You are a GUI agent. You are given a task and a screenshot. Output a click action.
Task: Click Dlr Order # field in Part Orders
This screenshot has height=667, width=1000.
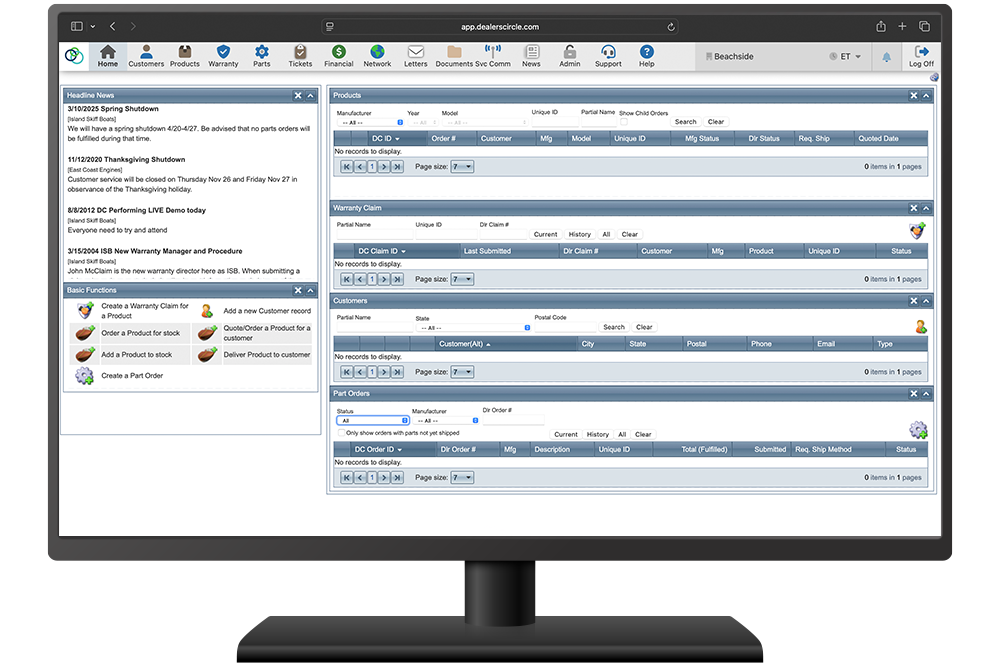513,420
